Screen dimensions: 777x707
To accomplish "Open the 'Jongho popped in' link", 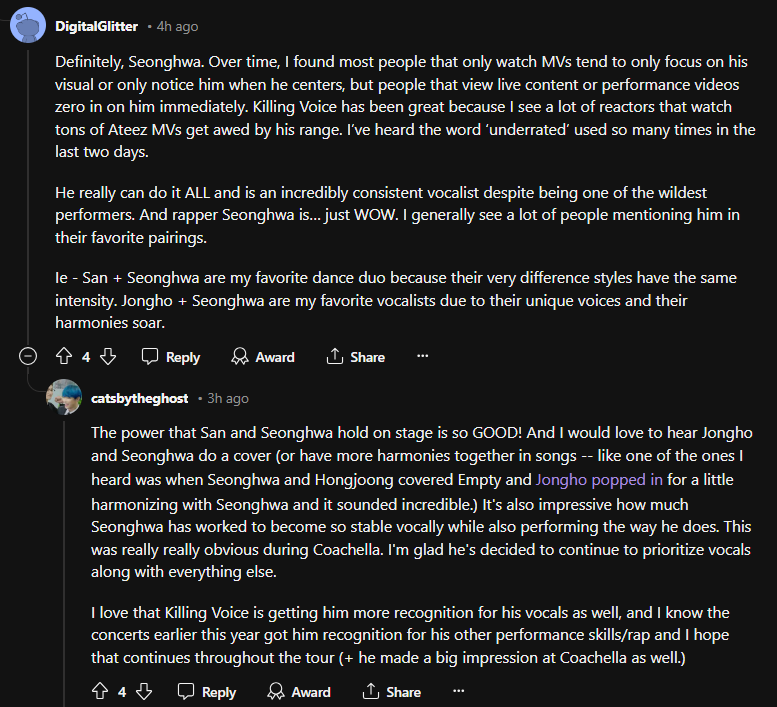I will click(585, 481).
